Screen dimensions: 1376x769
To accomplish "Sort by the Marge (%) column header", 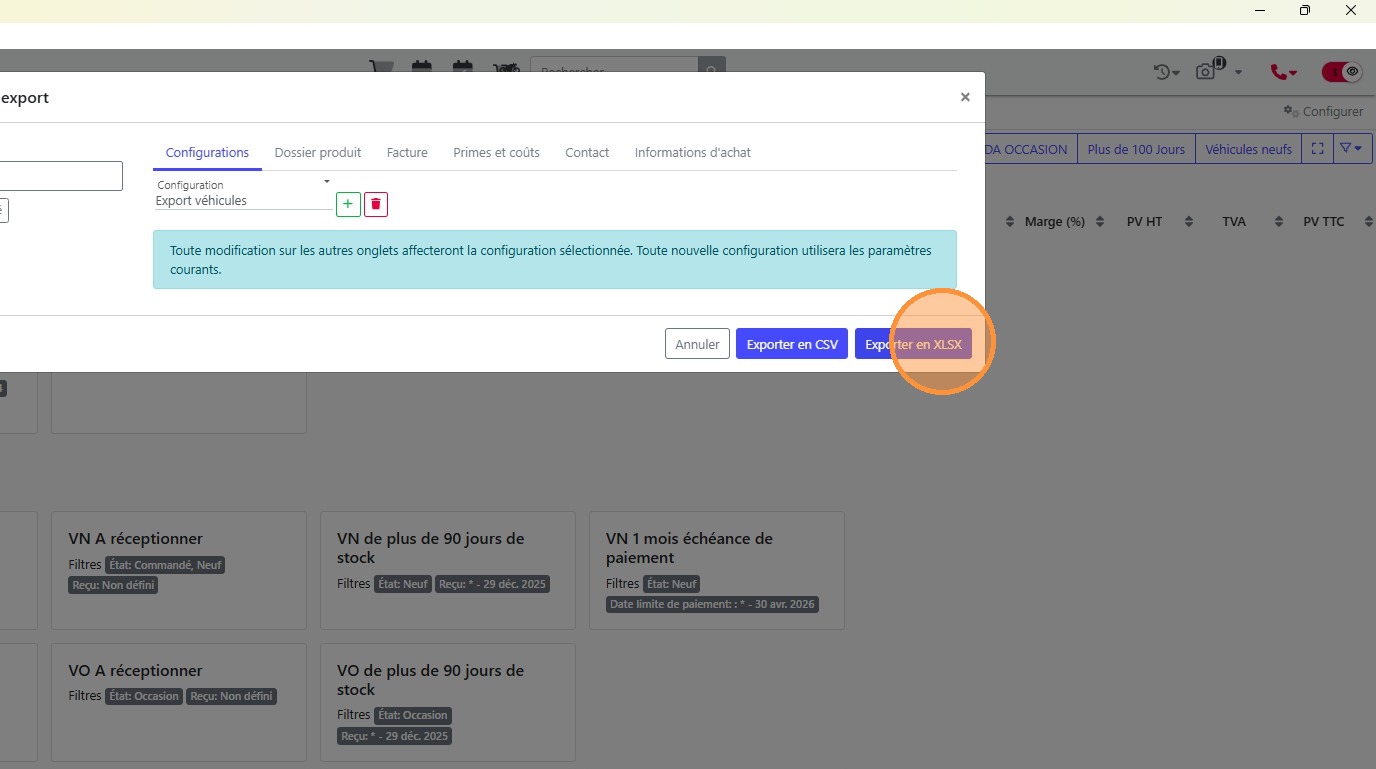I will coord(1055,221).
